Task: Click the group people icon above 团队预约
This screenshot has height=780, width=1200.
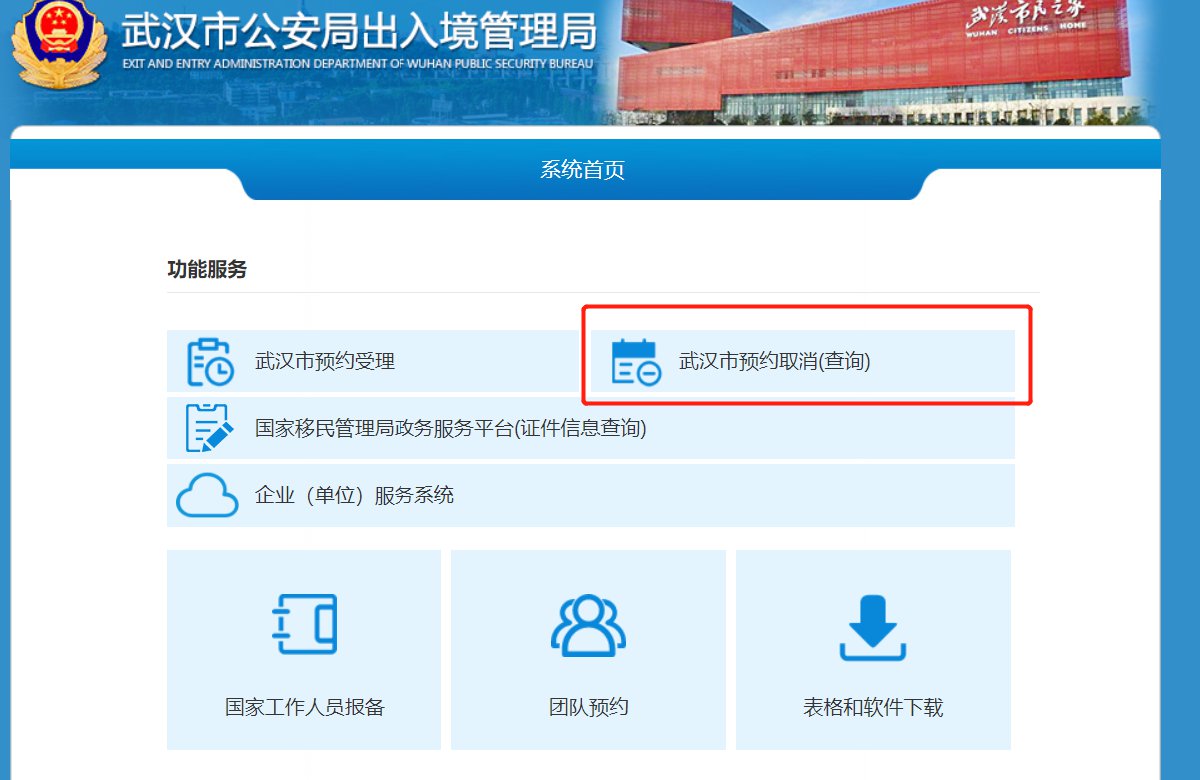Action: (588, 624)
